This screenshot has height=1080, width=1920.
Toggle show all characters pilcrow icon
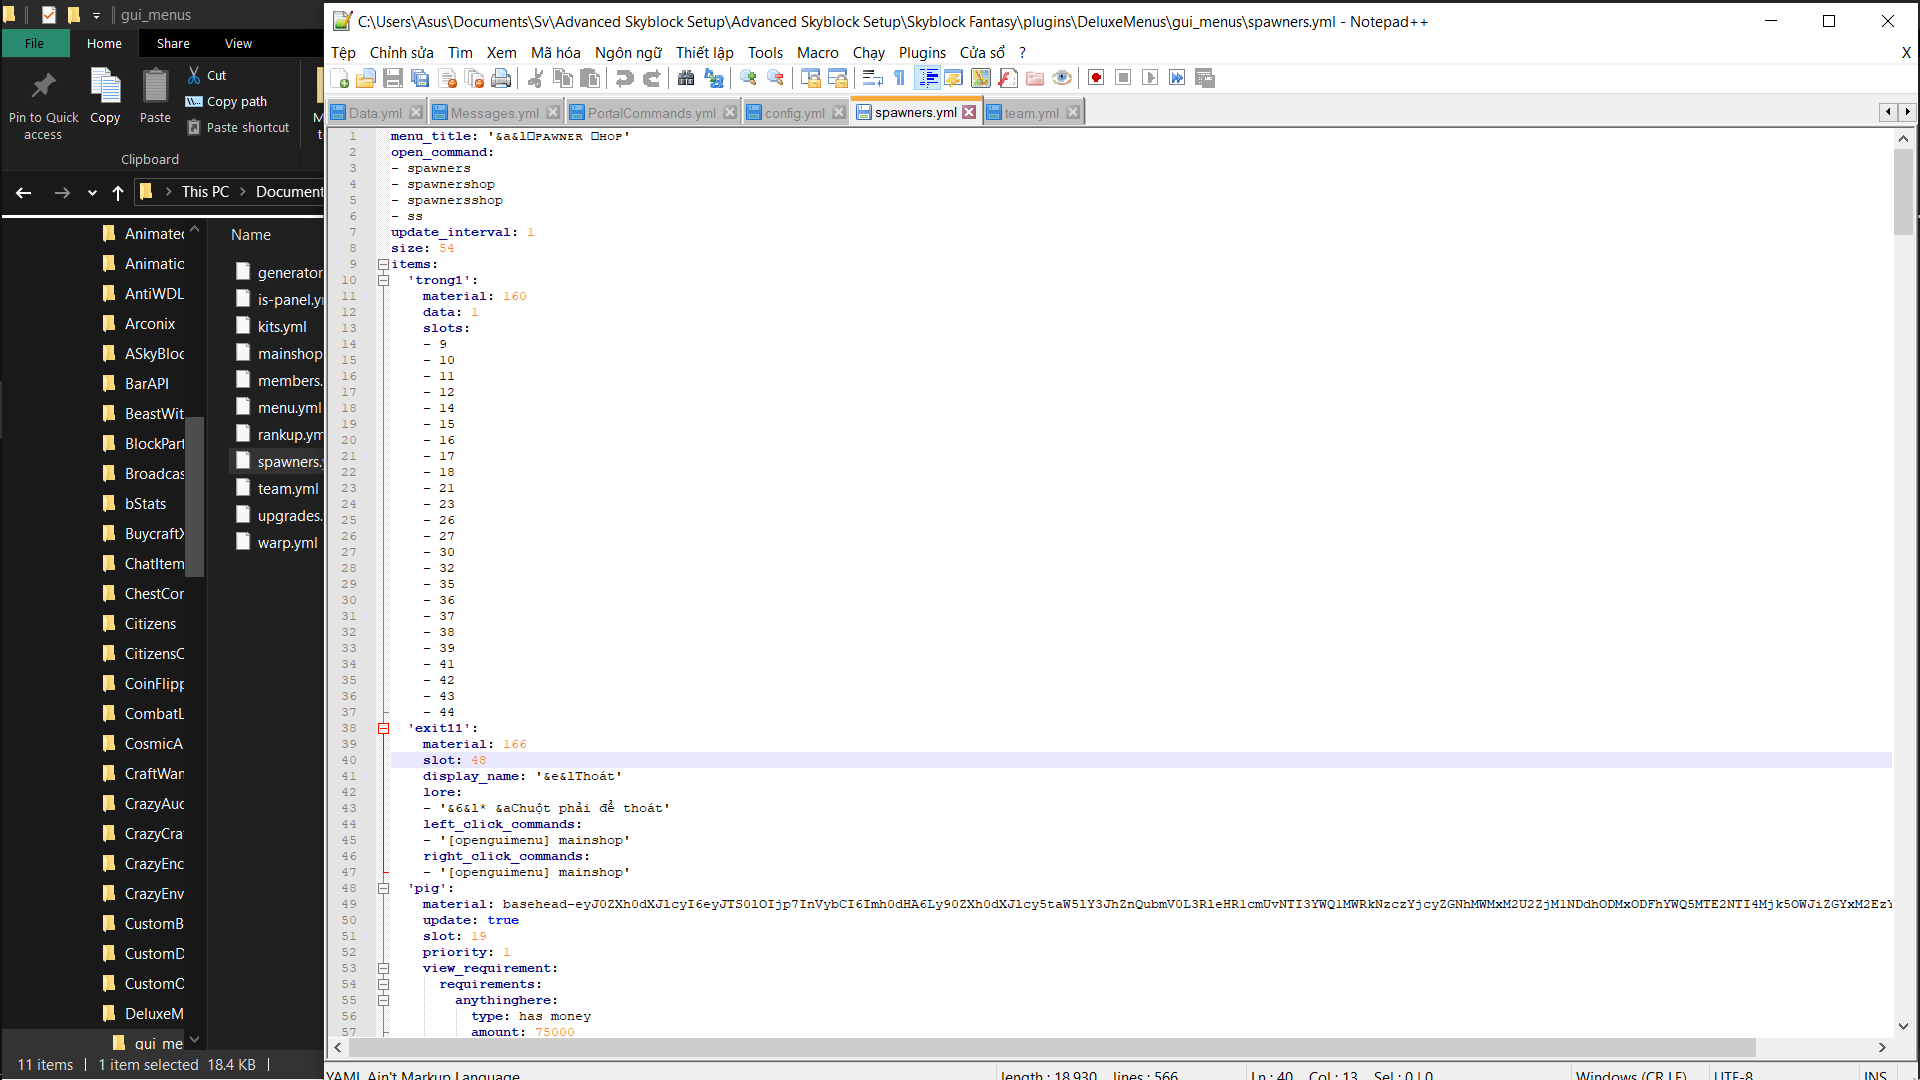(899, 78)
